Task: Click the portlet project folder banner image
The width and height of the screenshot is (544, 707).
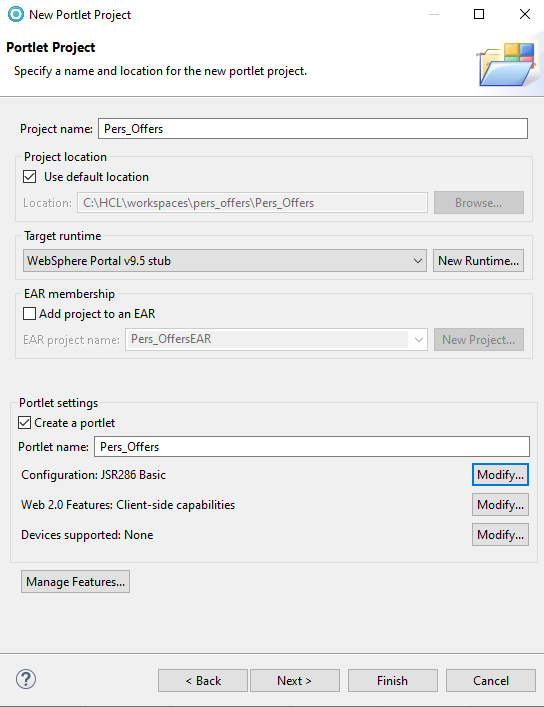Action: coord(507,64)
